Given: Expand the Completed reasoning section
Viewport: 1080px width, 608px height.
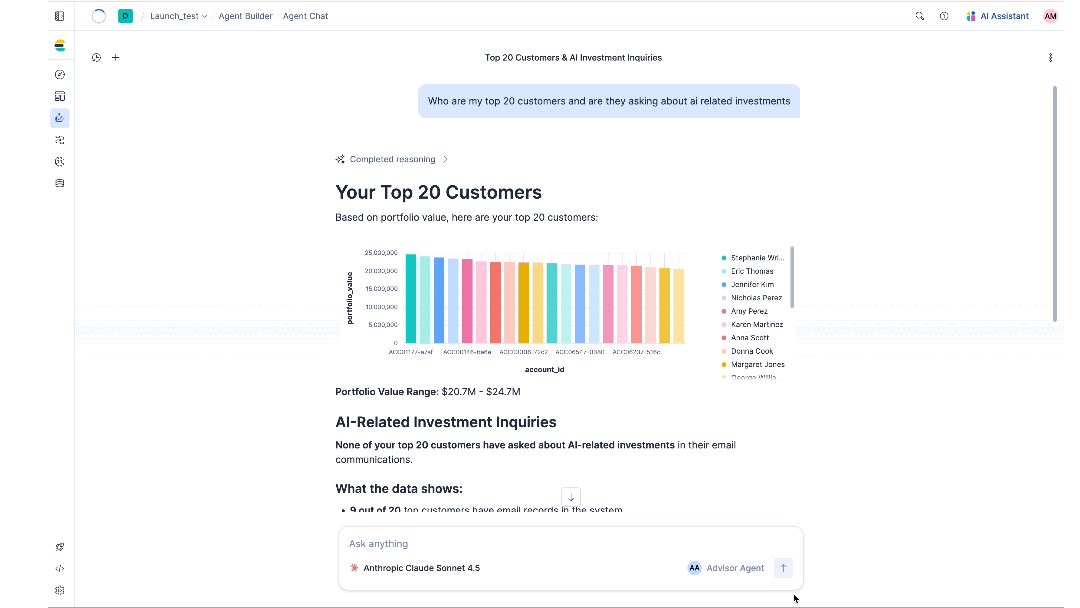Looking at the screenshot, I should (x=392, y=159).
